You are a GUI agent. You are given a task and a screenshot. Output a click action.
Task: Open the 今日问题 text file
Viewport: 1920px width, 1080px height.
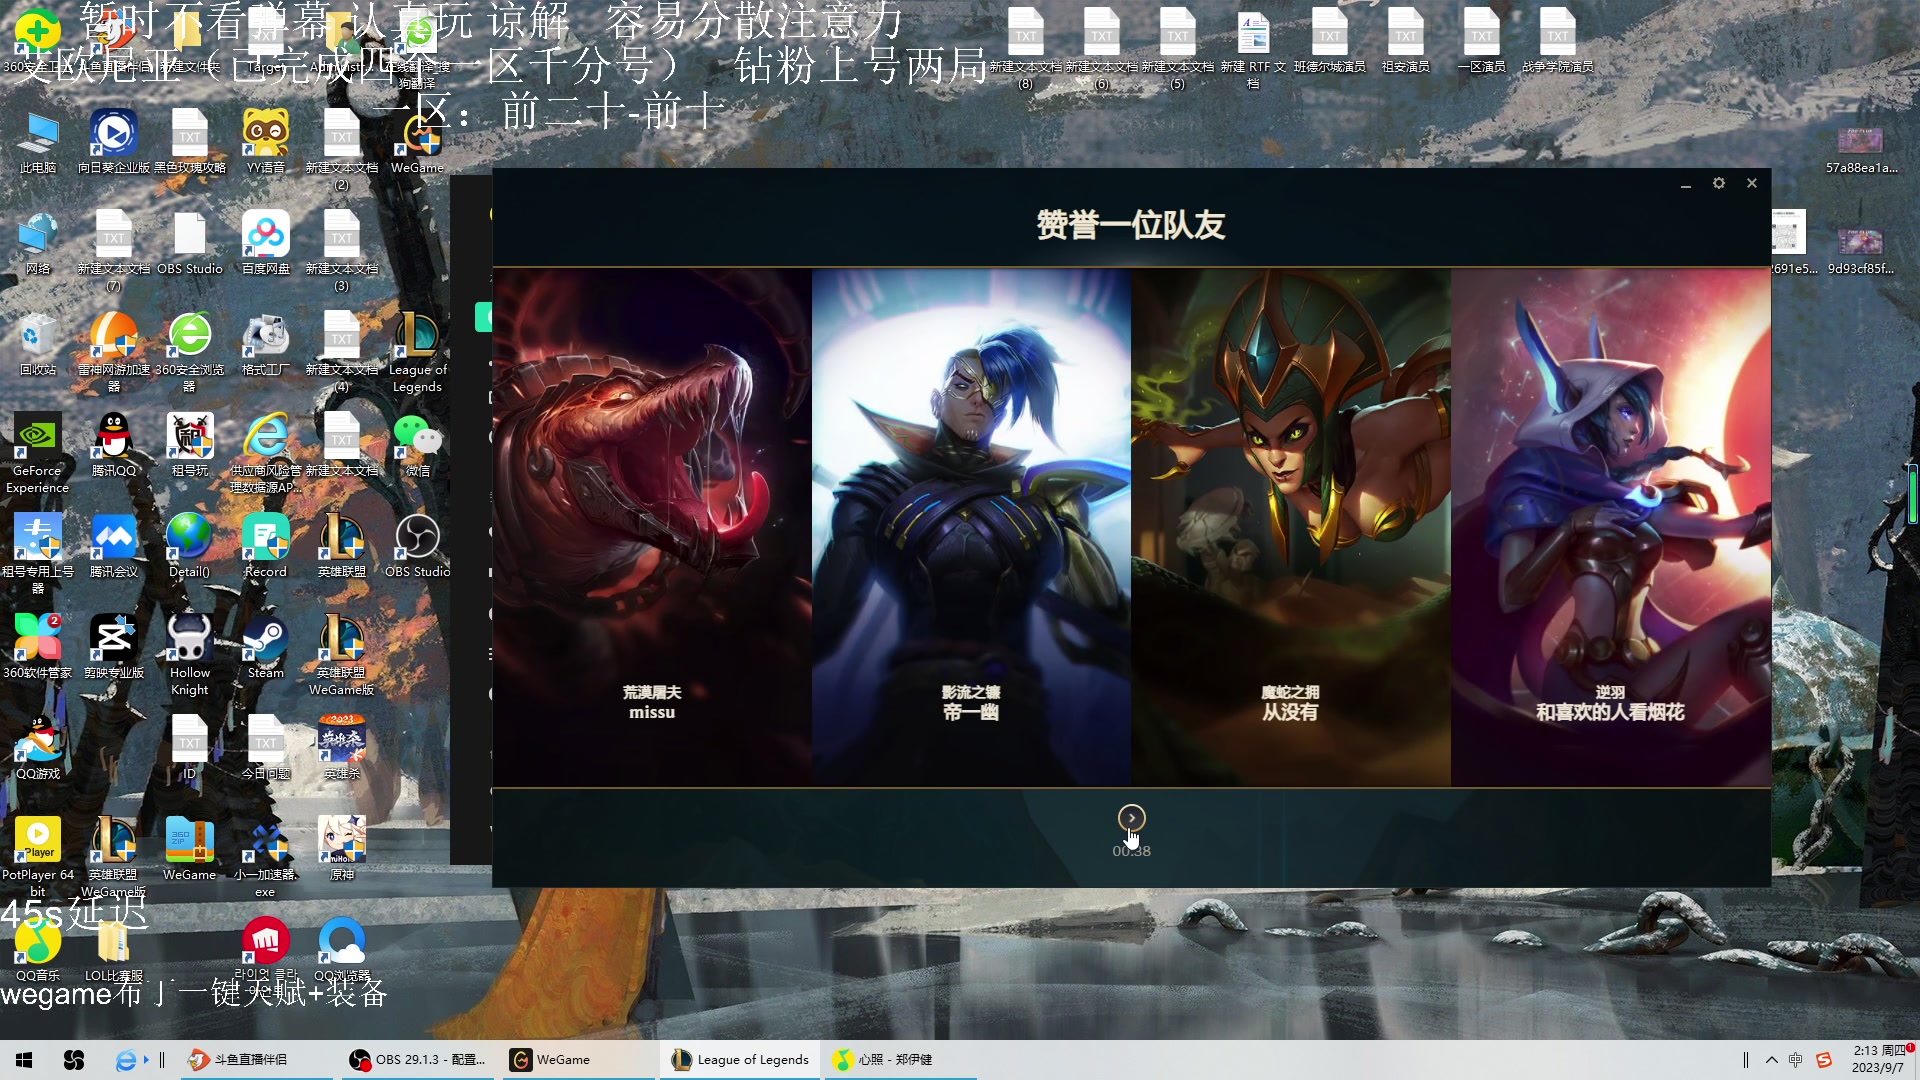pyautogui.click(x=266, y=748)
